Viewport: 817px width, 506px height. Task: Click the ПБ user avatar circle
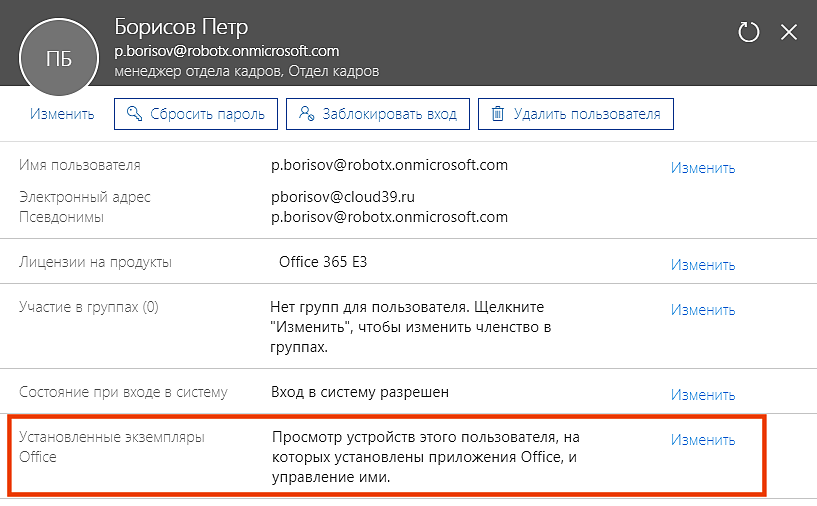click(x=59, y=59)
